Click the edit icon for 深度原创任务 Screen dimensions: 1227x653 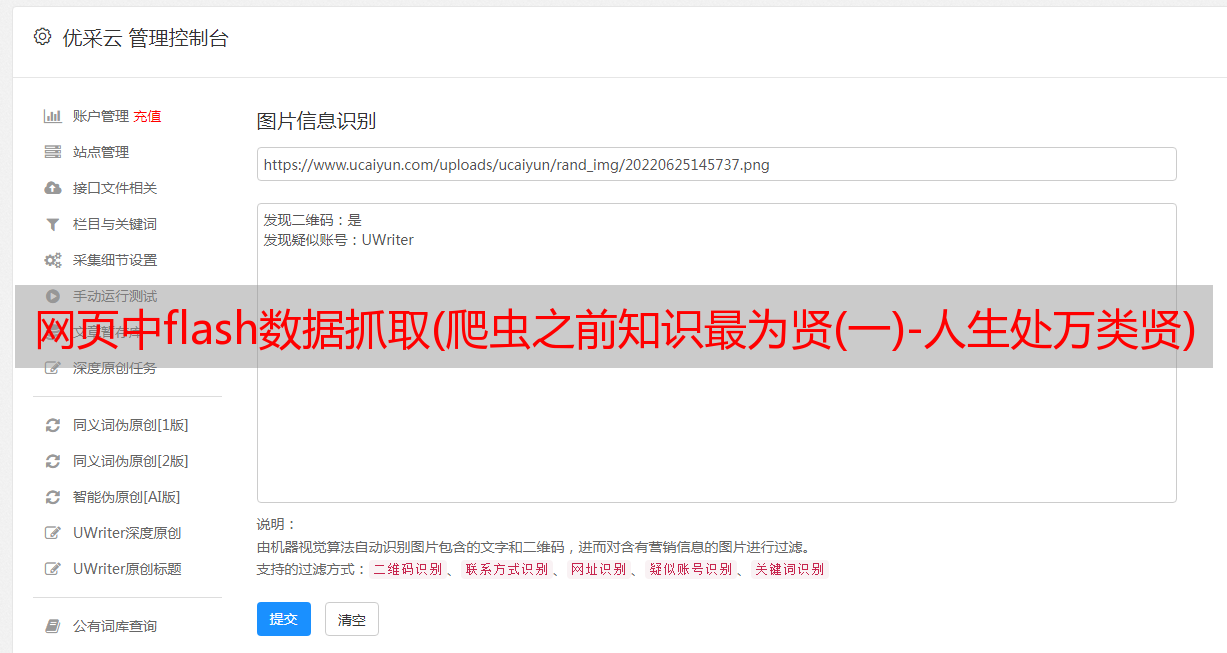(x=53, y=368)
